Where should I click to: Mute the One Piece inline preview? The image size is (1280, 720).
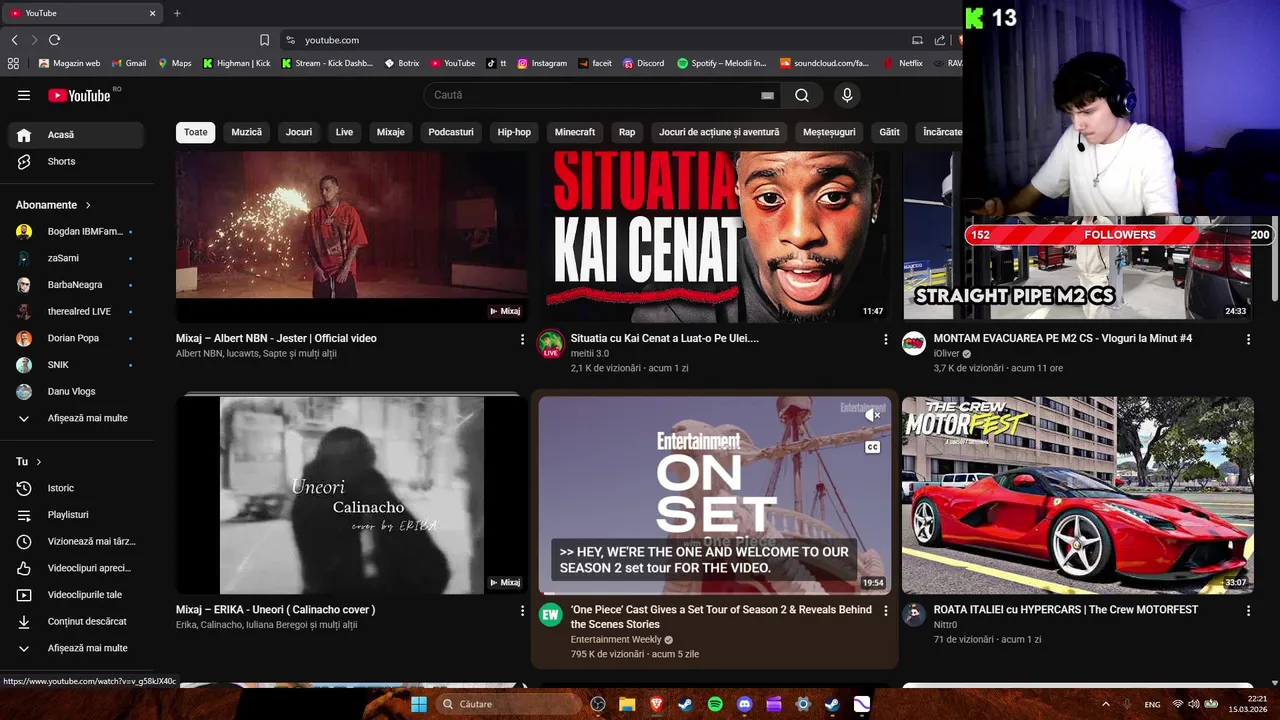[x=873, y=414]
